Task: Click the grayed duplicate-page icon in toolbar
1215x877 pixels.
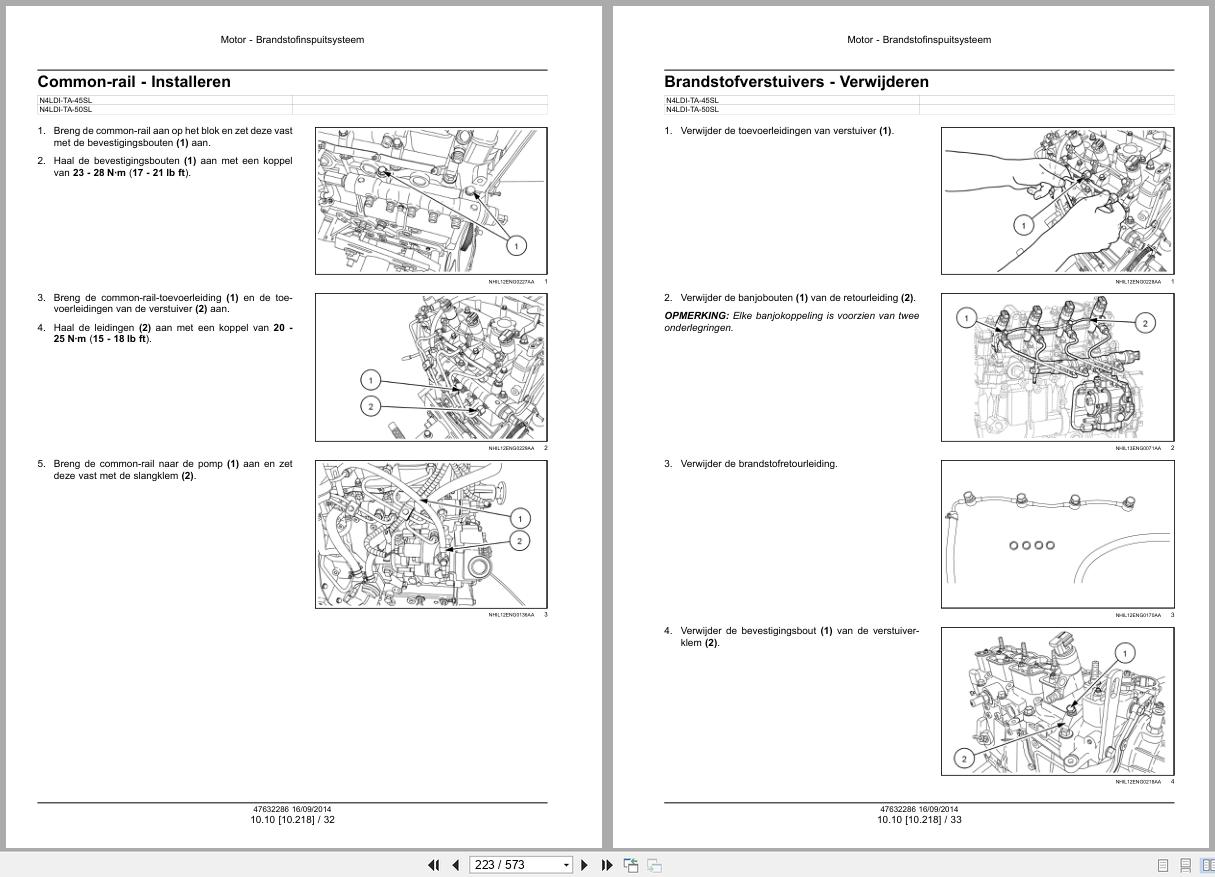Action: click(x=653, y=864)
